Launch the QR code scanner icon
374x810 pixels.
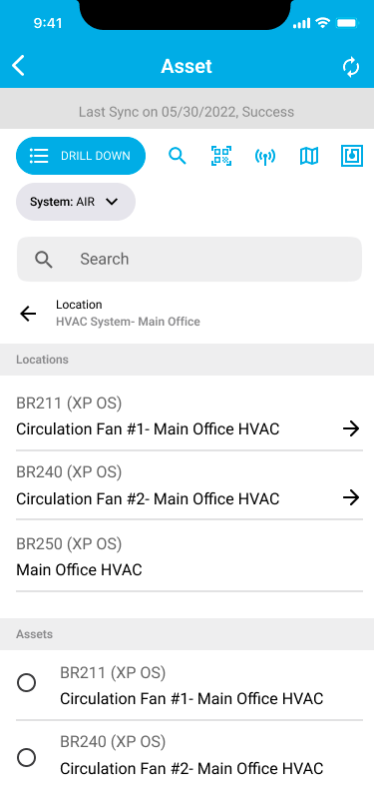point(221,155)
